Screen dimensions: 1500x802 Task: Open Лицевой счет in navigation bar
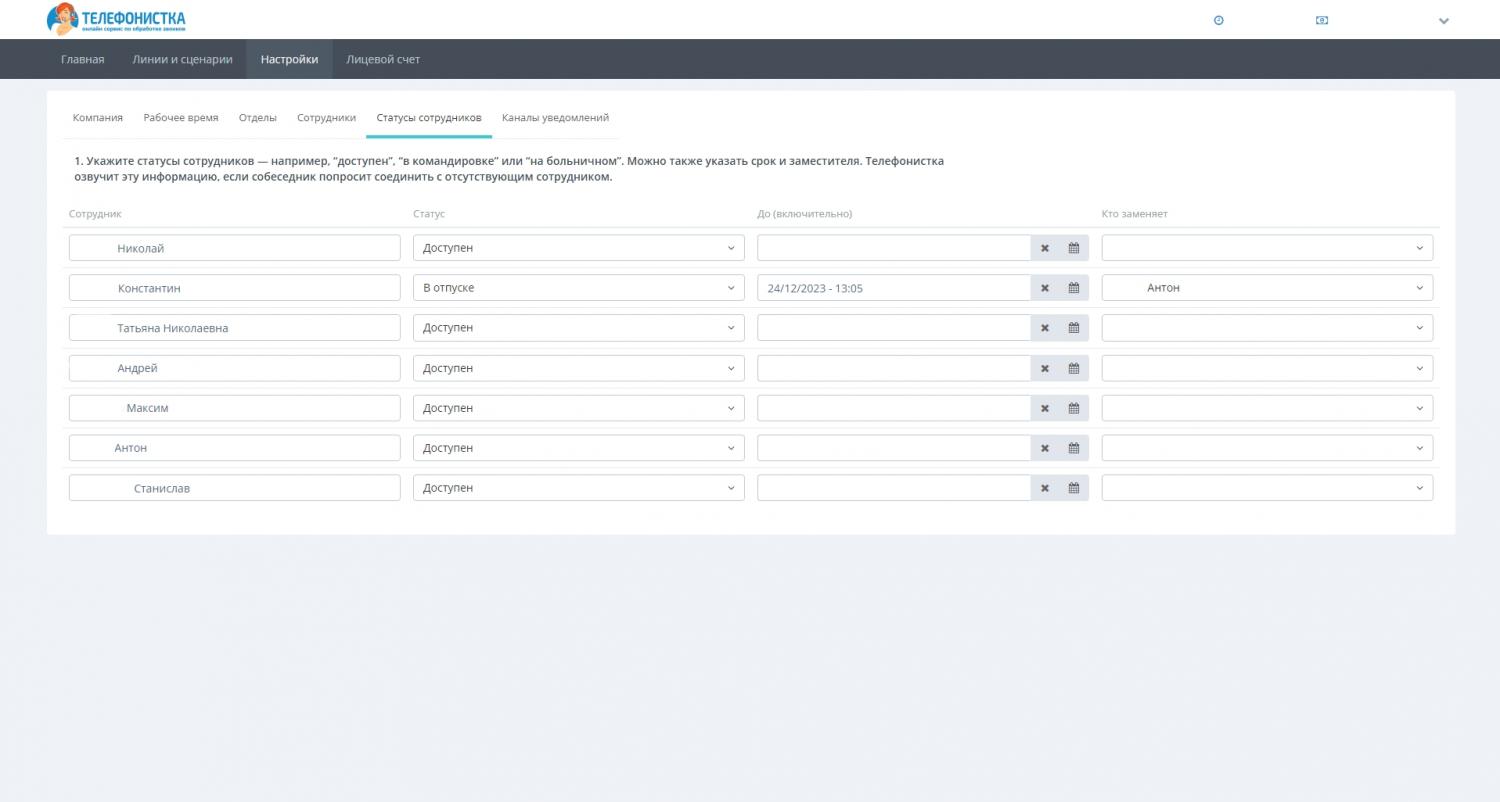tap(383, 59)
